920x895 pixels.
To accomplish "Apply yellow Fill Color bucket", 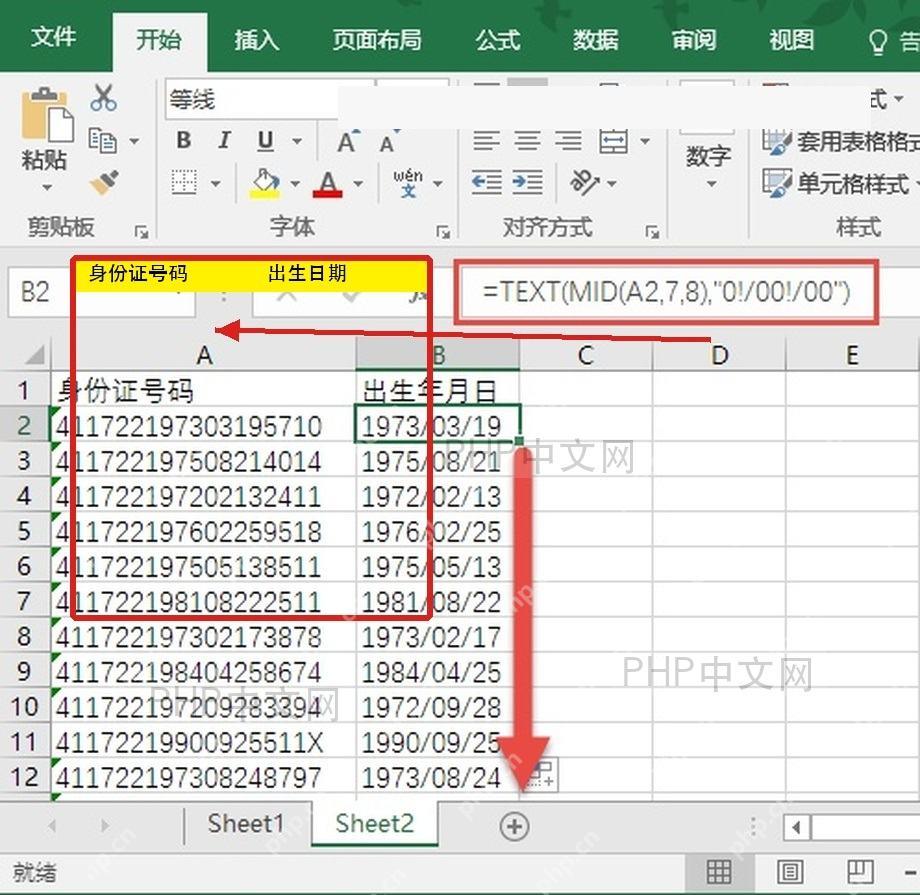I will coord(265,183).
